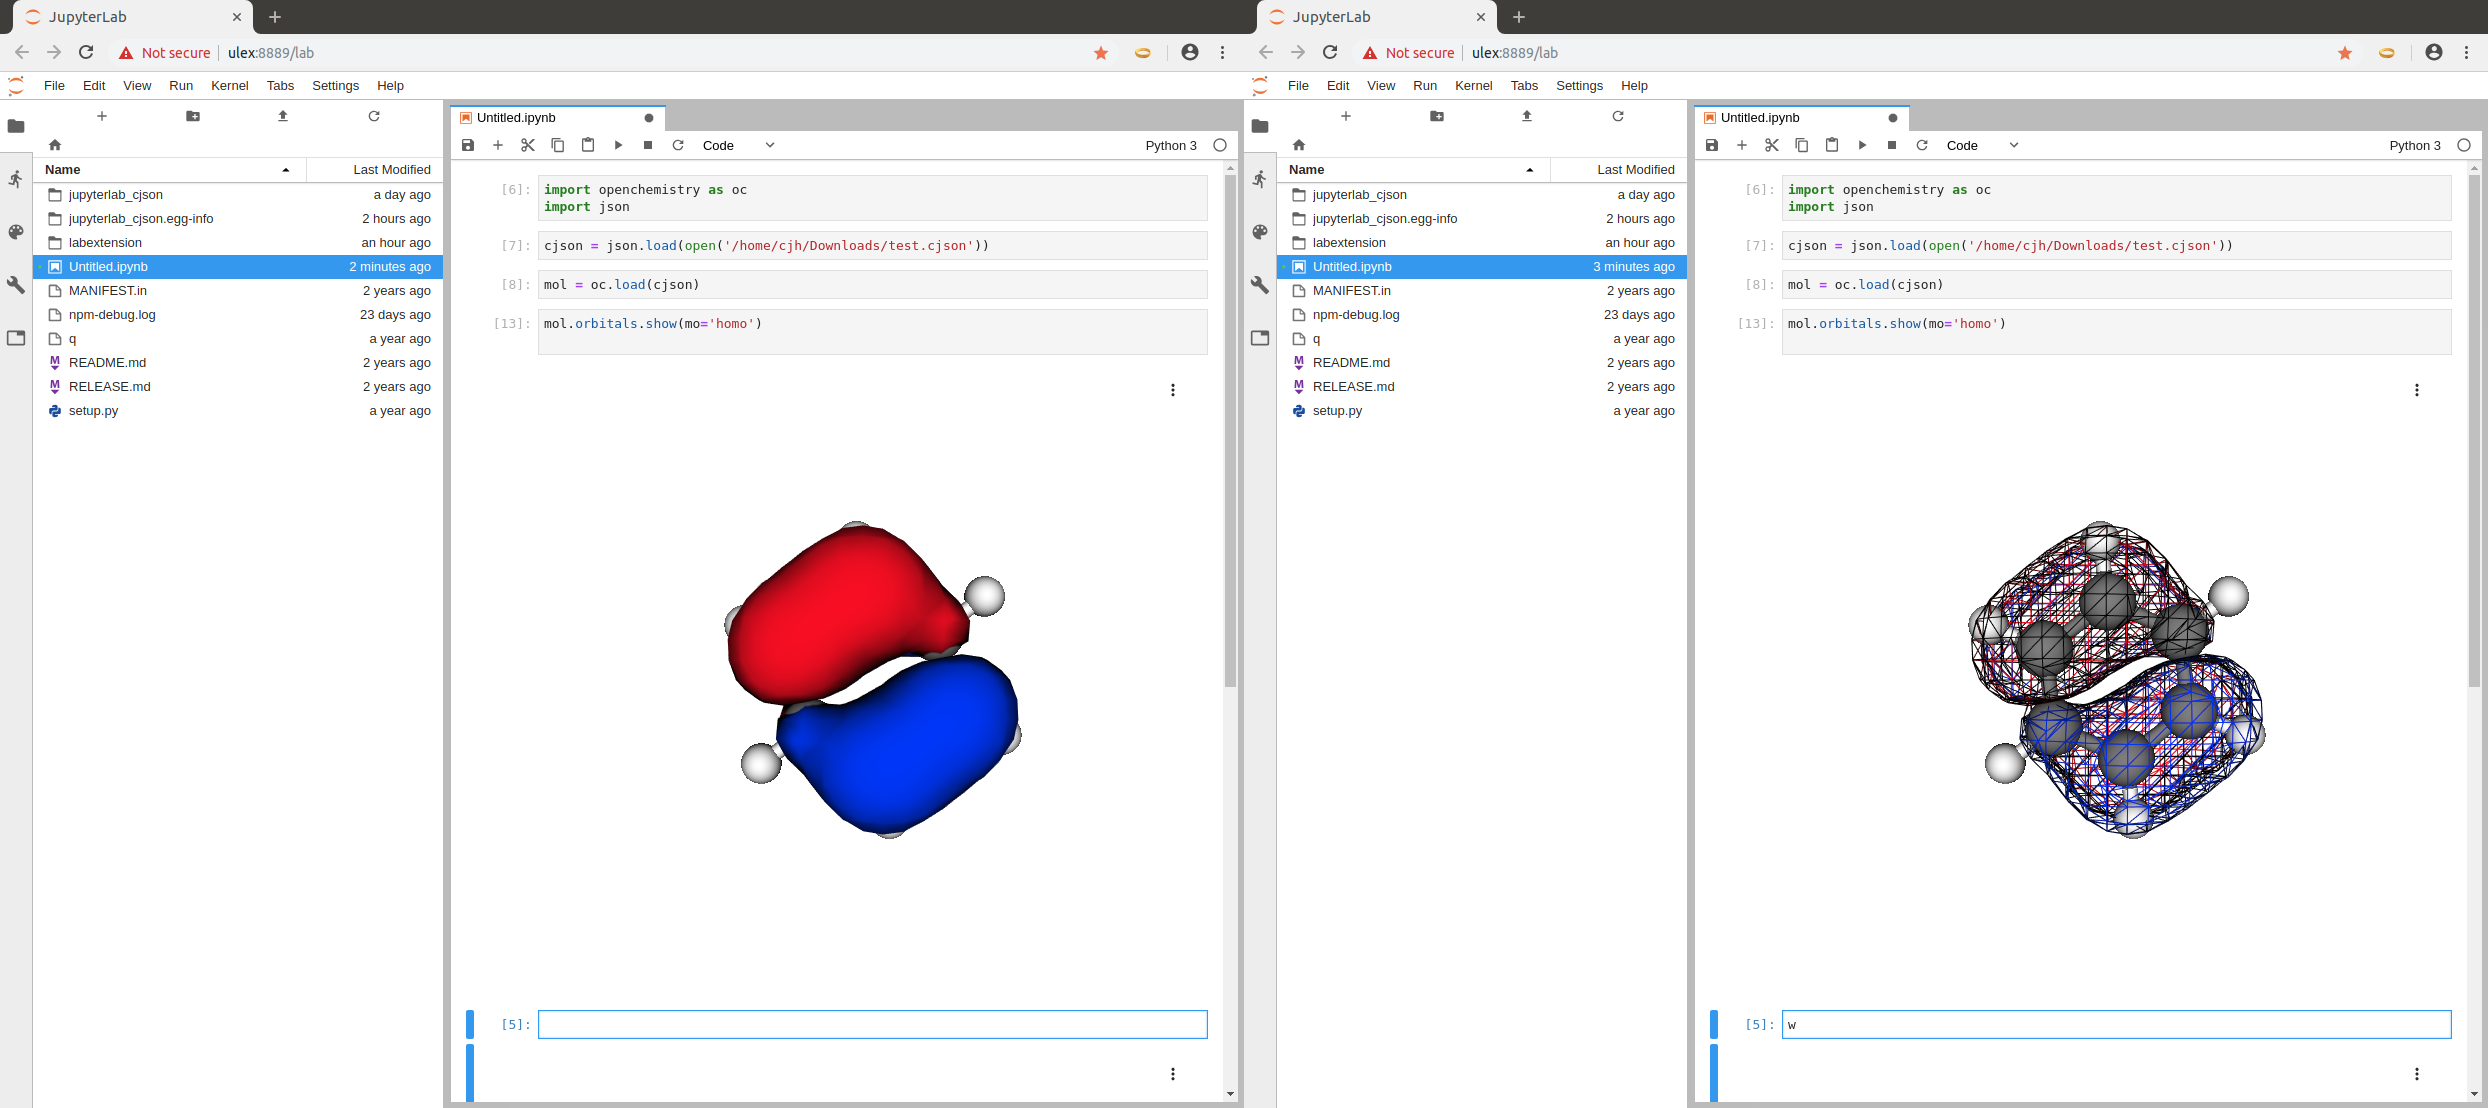
Task: Paste cell icon in left notebook toolbar
Action: pos(588,145)
